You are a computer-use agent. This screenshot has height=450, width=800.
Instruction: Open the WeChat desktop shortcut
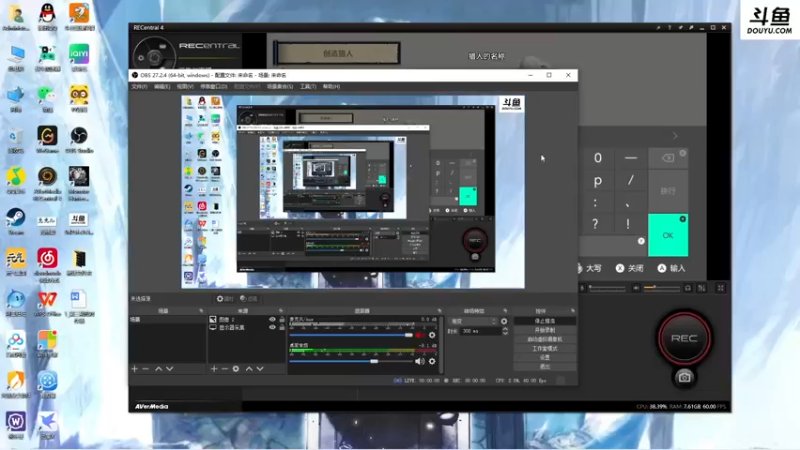click(x=47, y=98)
